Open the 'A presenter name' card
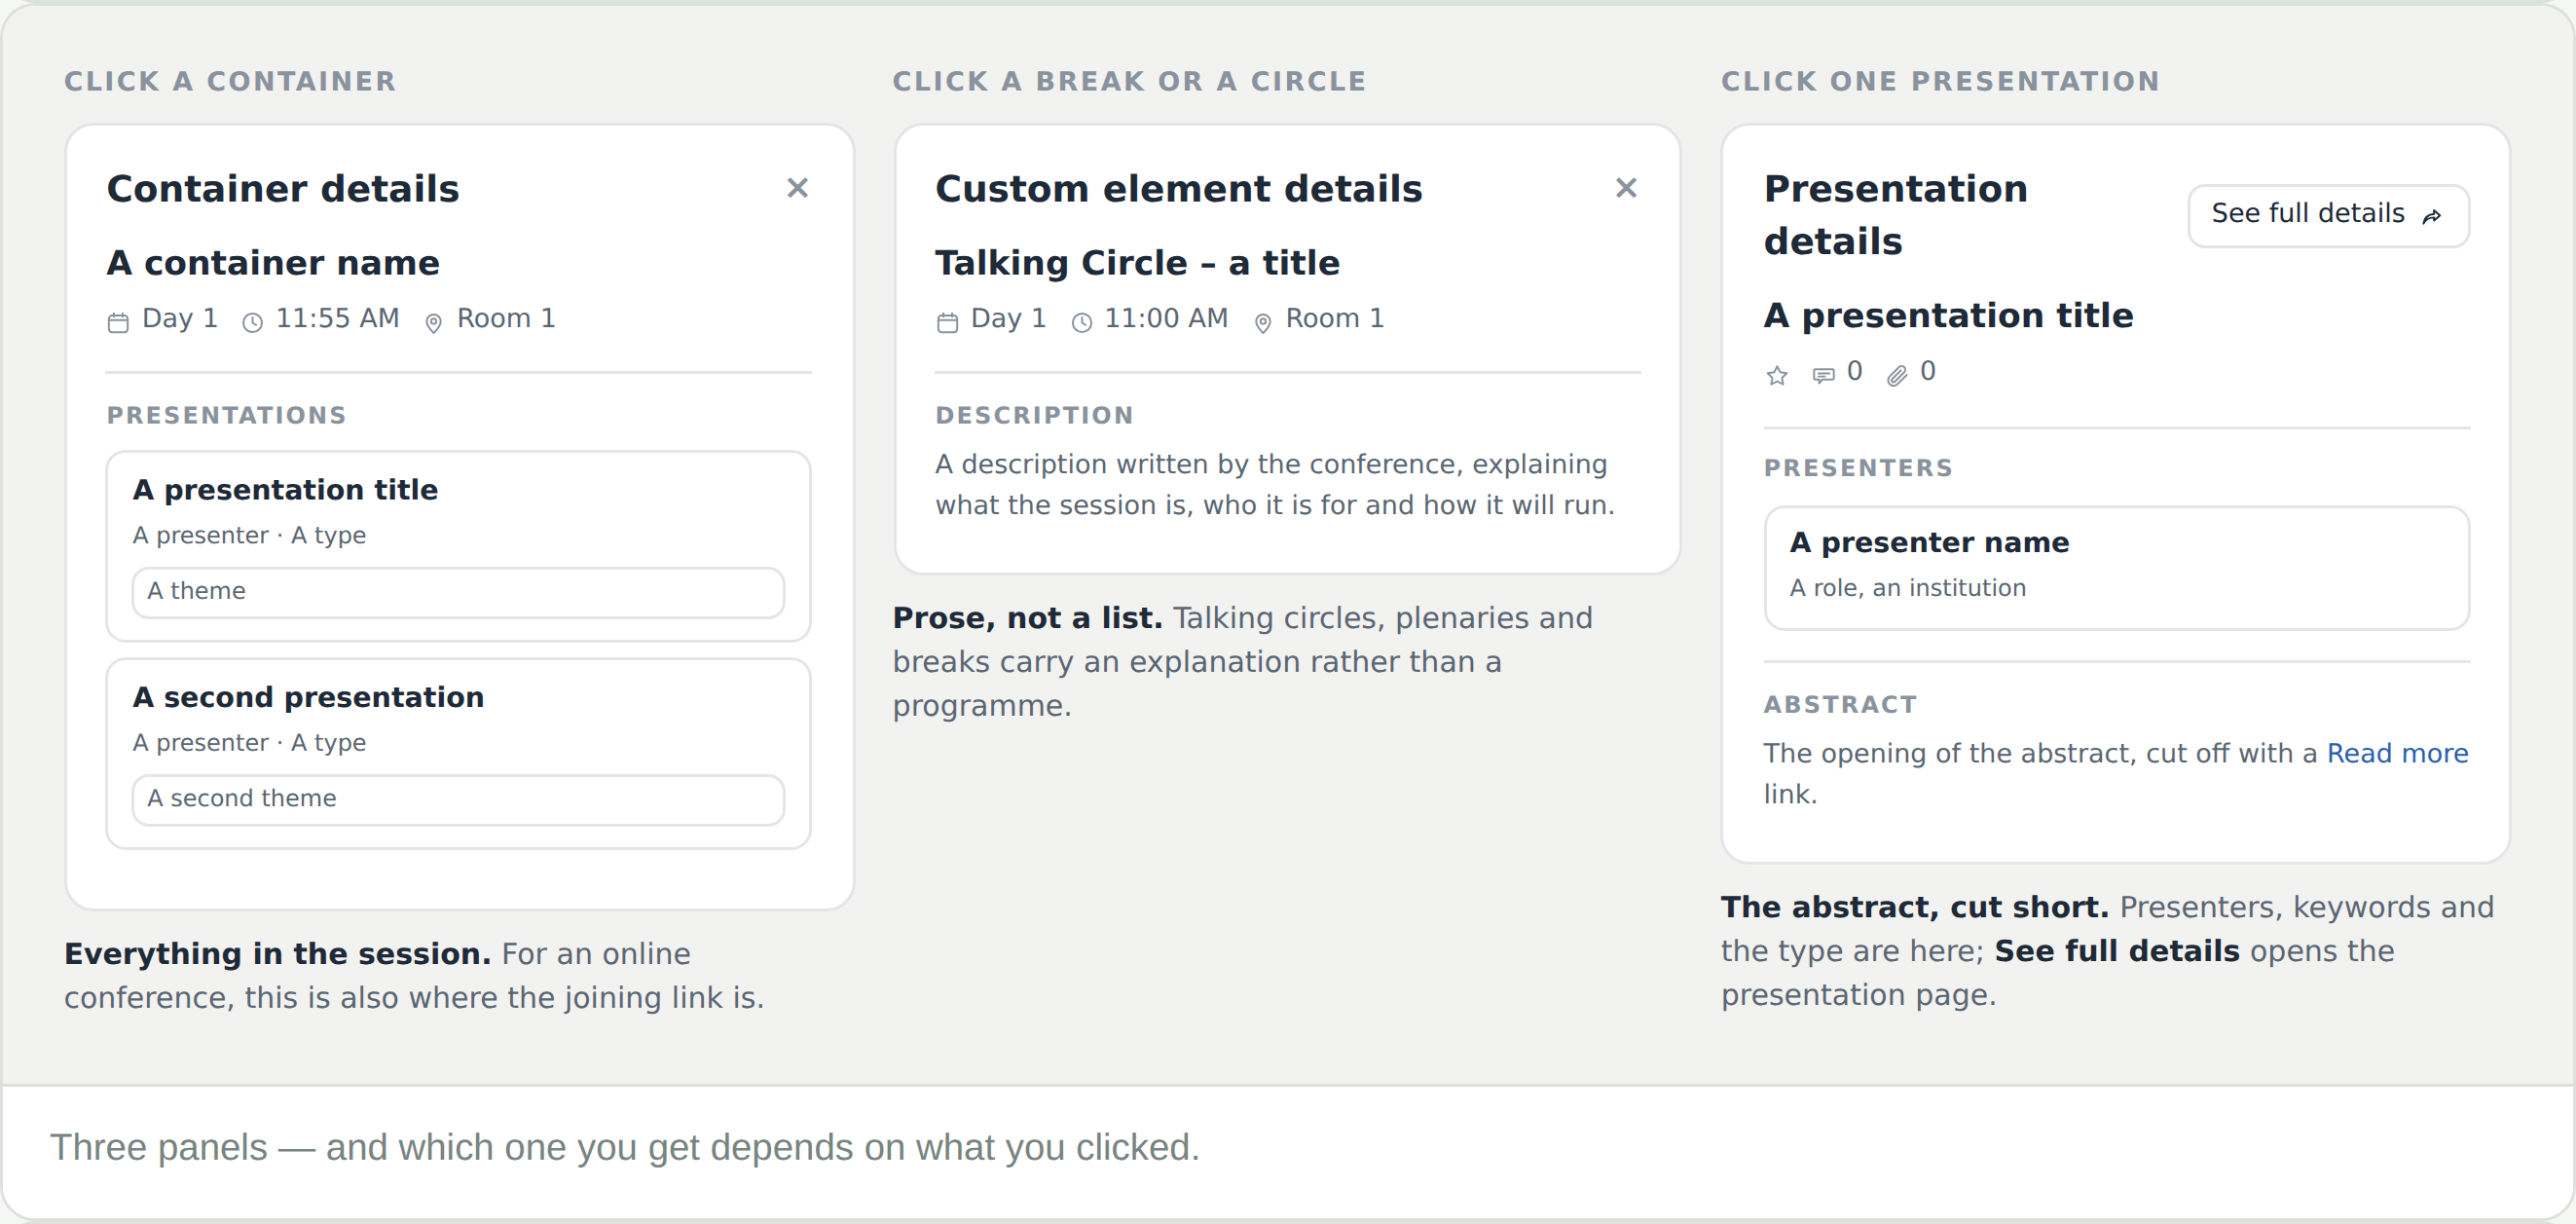The width and height of the screenshot is (2576, 1224). pyautogui.click(x=2116, y=567)
